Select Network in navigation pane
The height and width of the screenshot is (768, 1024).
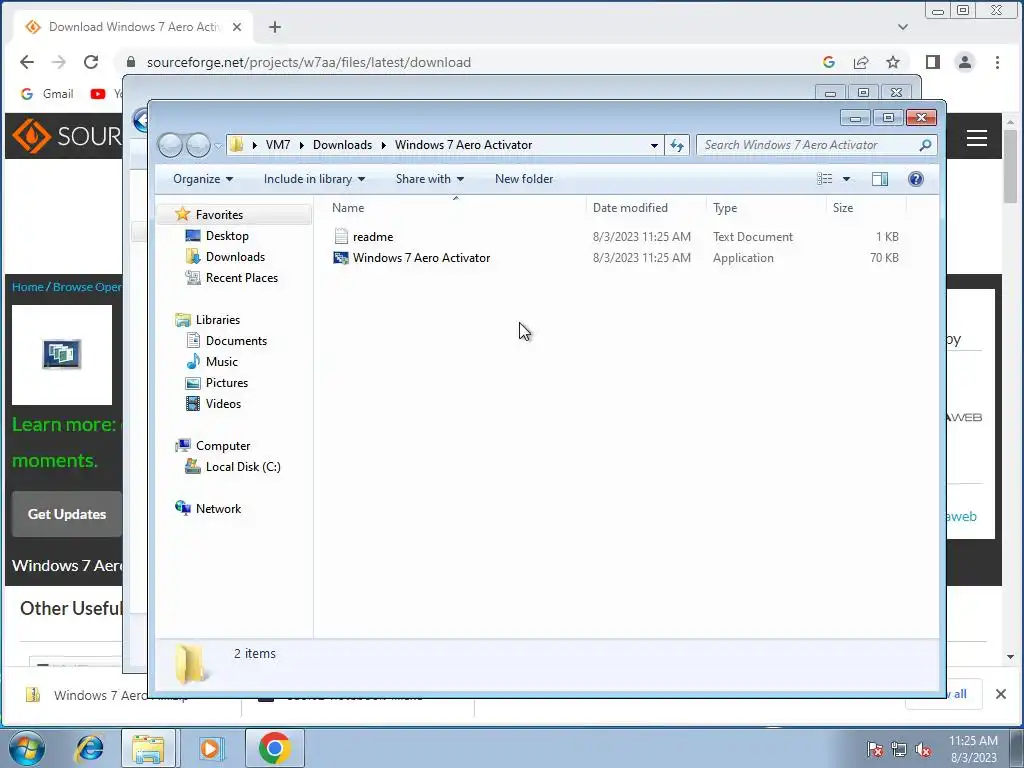pos(218,509)
